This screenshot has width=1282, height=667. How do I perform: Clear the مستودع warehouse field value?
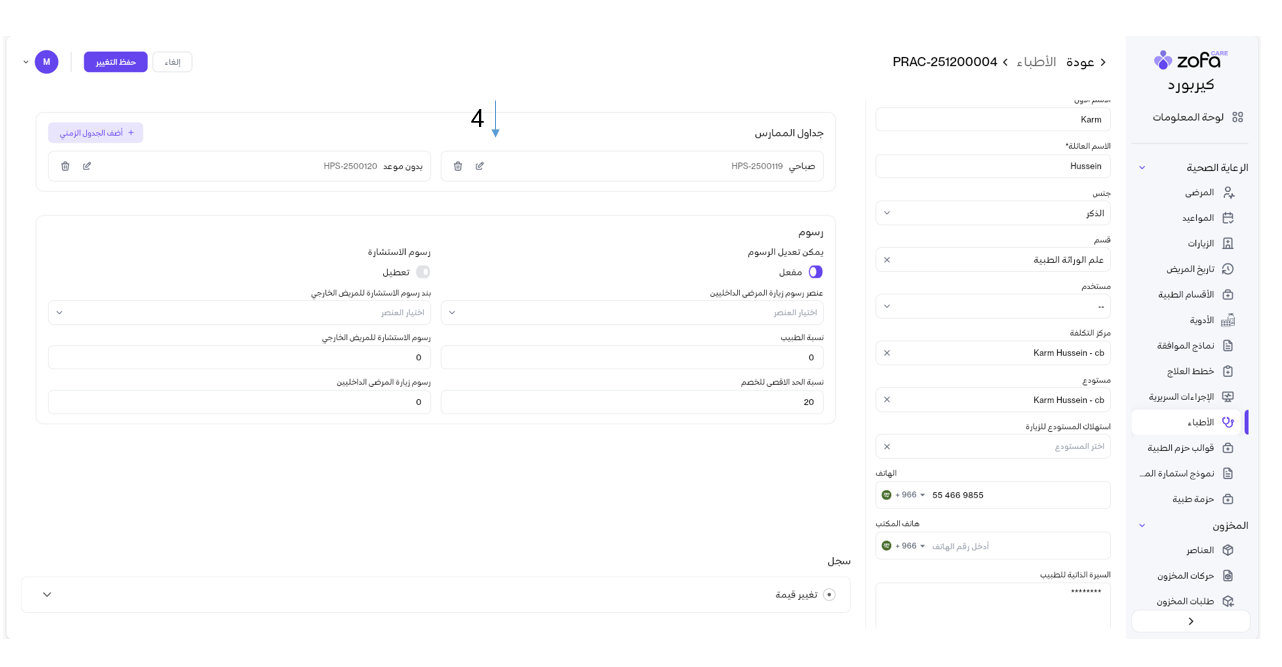point(887,400)
